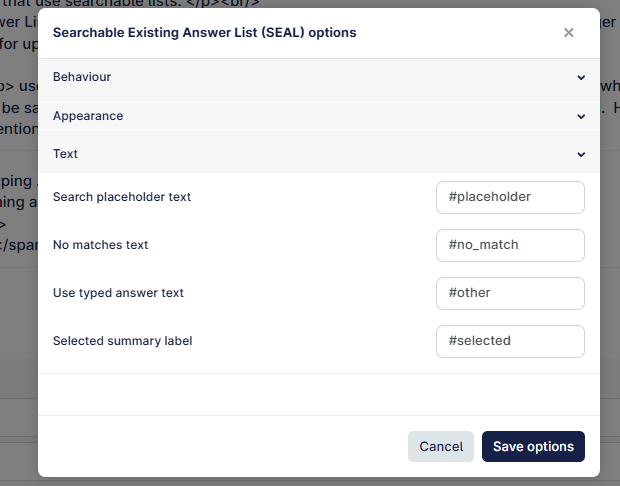The width and height of the screenshot is (620, 486).
Task: Focus the #no_match input field
Action: click(x=510, y=245)
